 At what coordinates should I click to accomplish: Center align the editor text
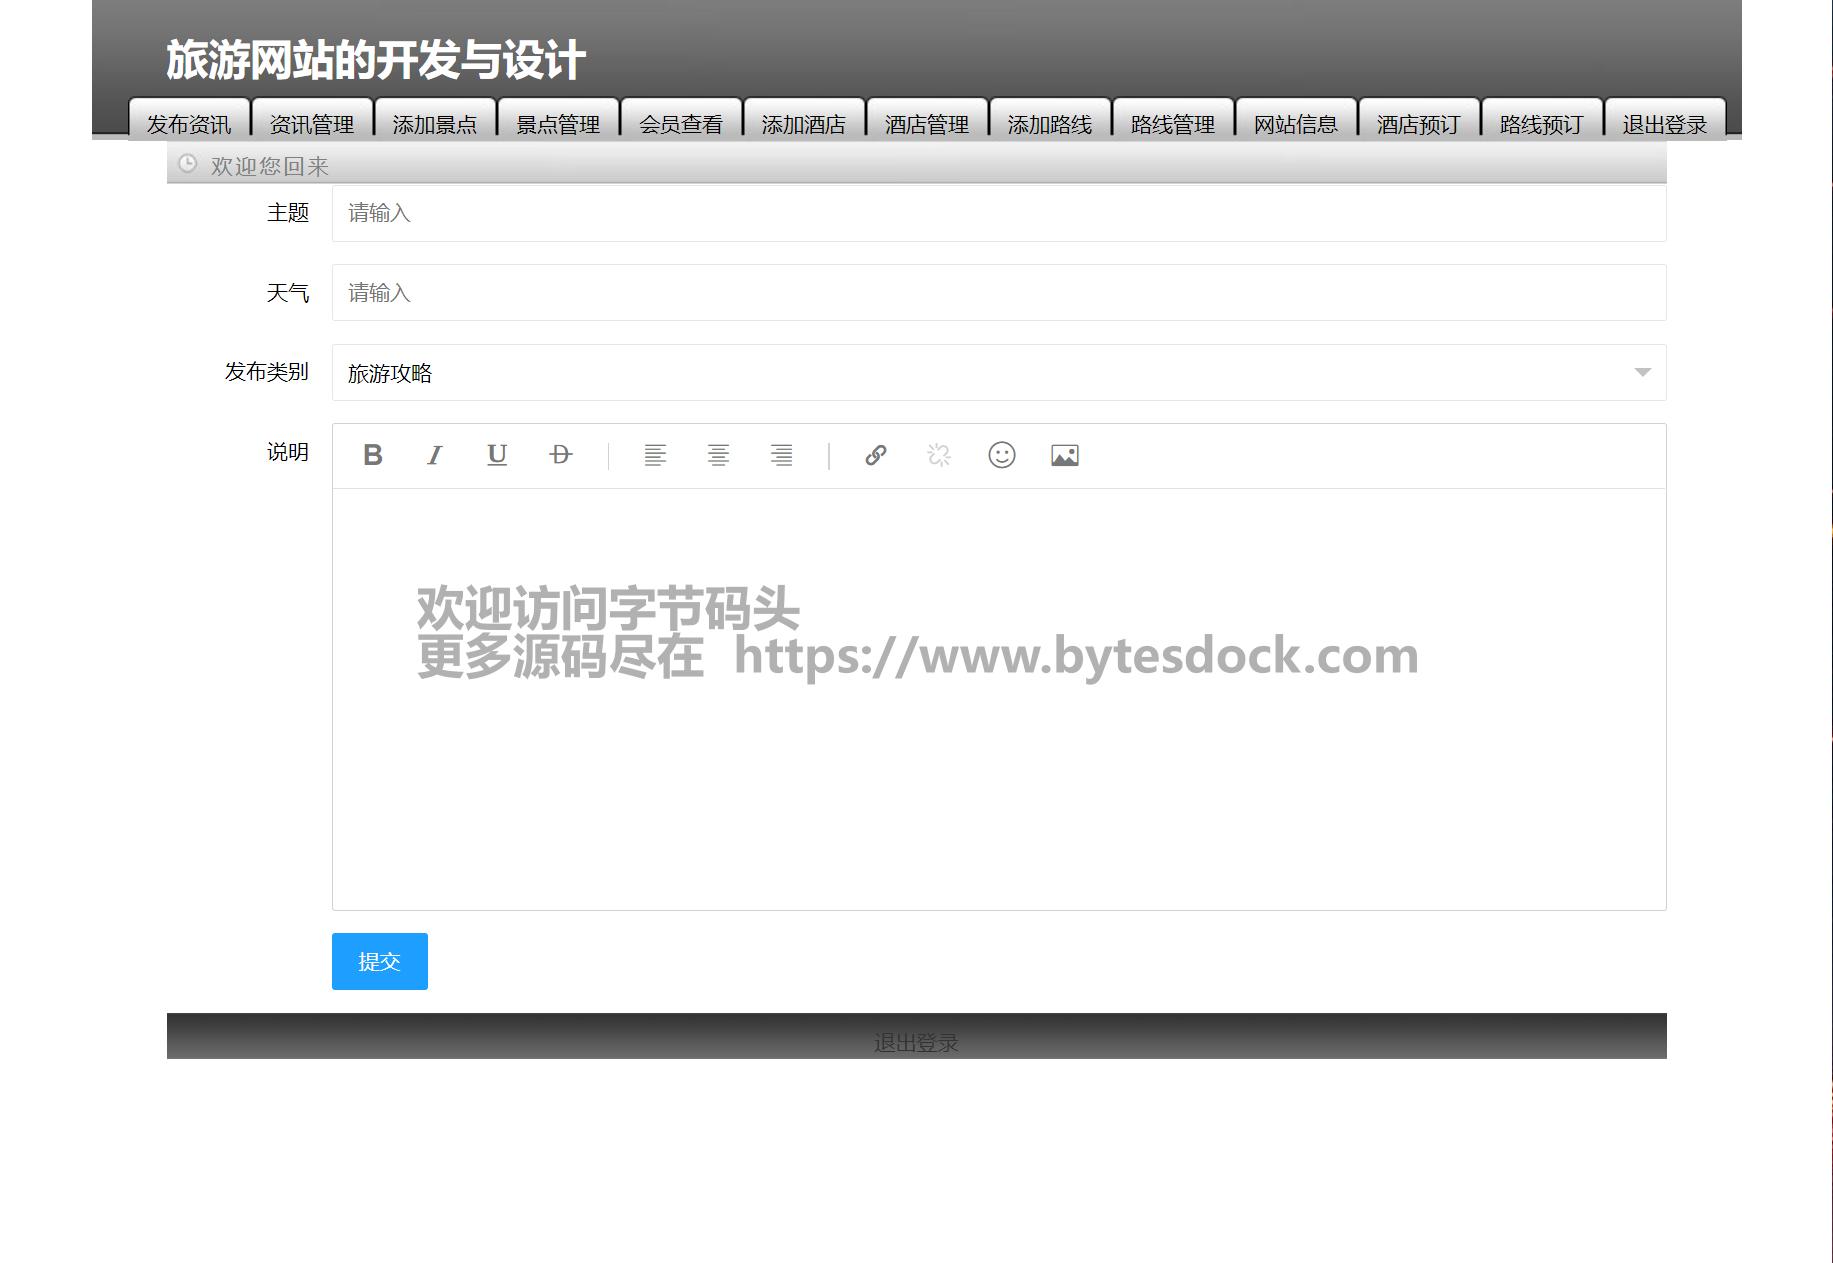(718, 456)
